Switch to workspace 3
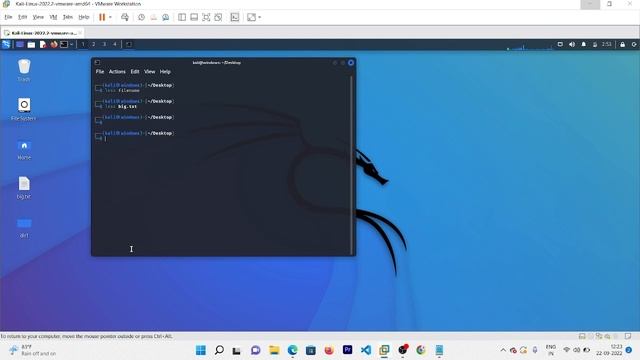This screenshot has width=640, height=360. (x=104, y=44)
